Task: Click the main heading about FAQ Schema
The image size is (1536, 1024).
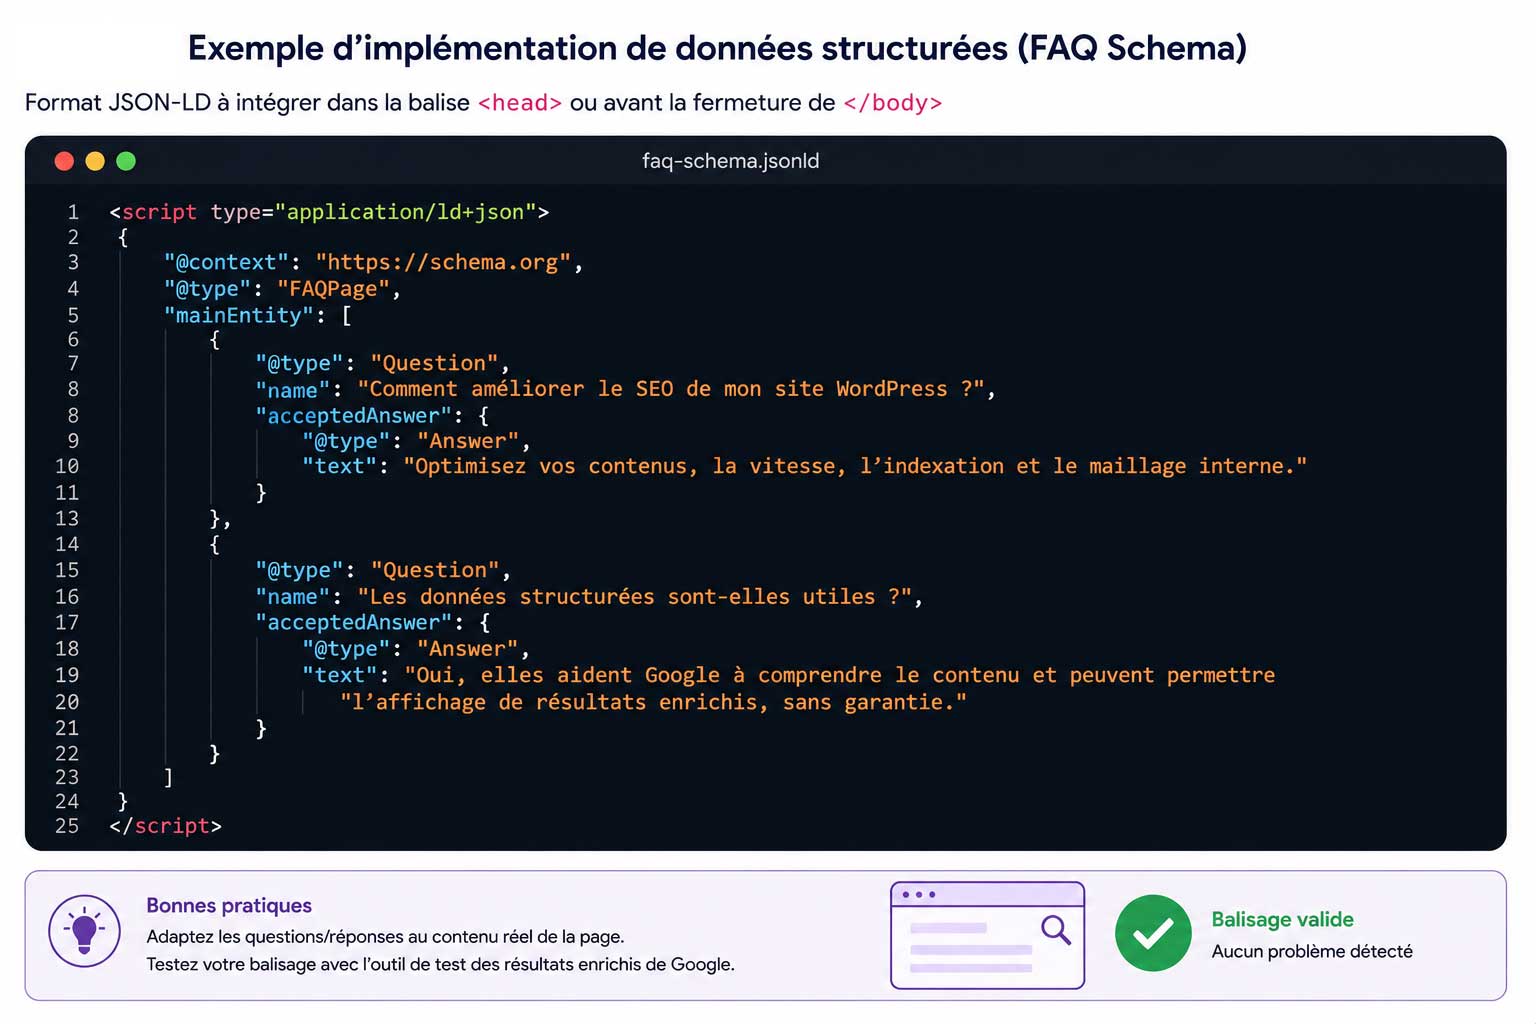Action: tap(717, 48)
